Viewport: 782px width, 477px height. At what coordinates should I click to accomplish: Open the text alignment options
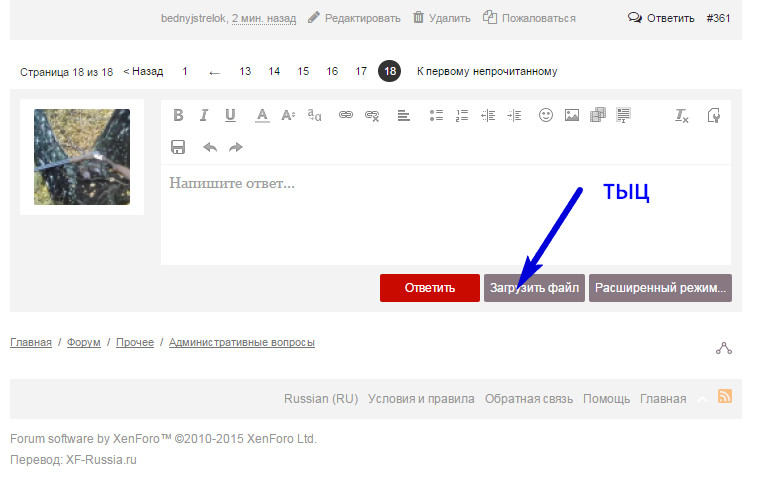coord(404,115)
